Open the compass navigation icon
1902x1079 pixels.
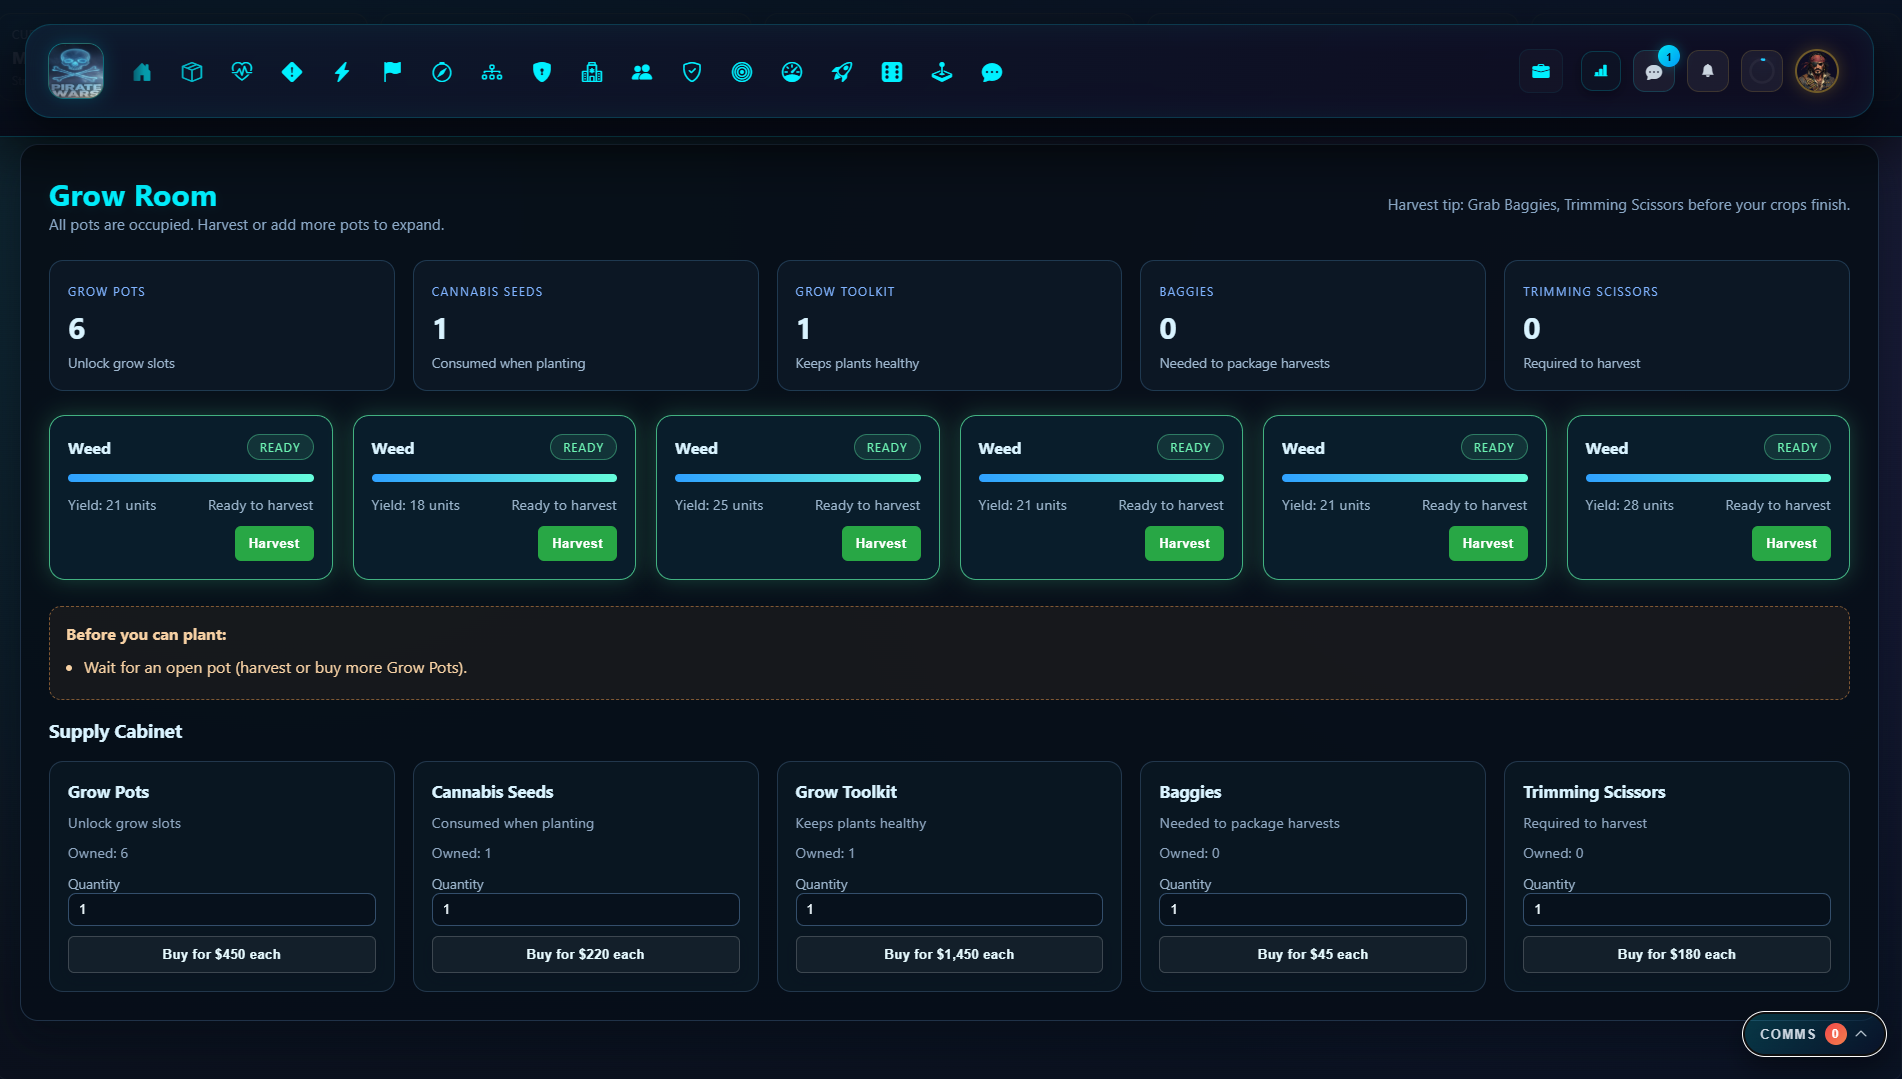click(442, 72)
